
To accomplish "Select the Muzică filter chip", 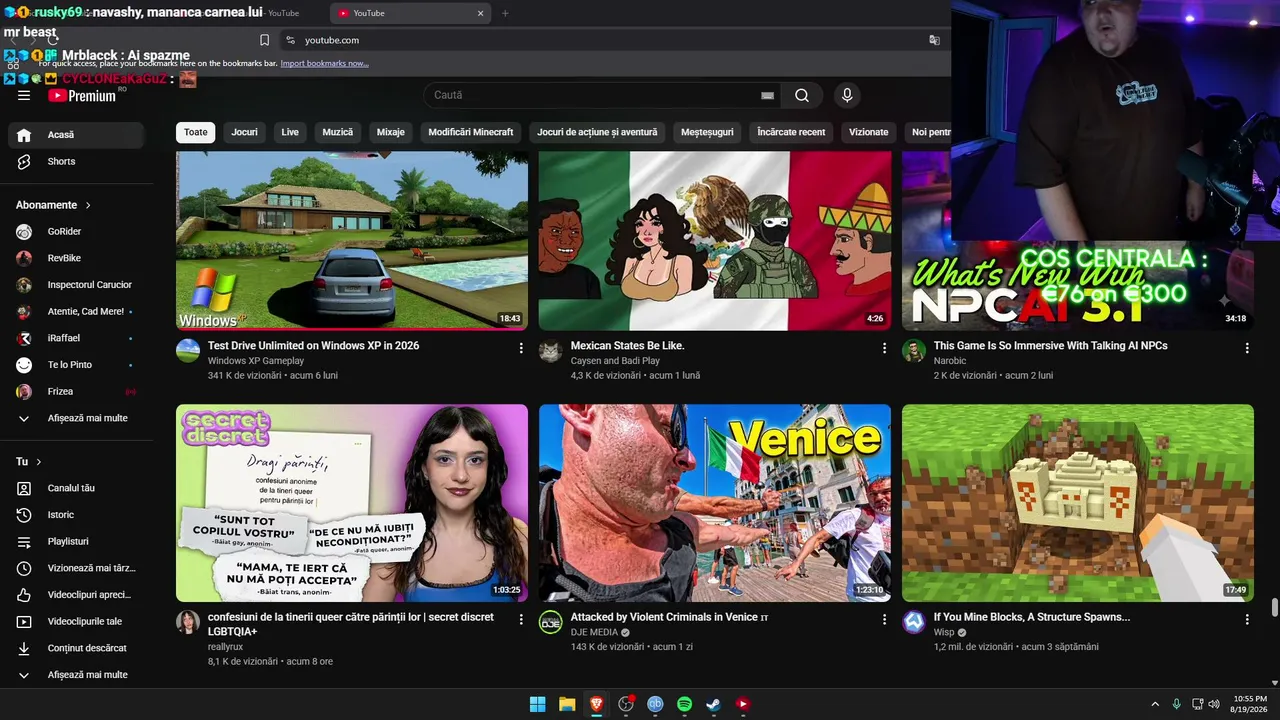I will point(338,132).
